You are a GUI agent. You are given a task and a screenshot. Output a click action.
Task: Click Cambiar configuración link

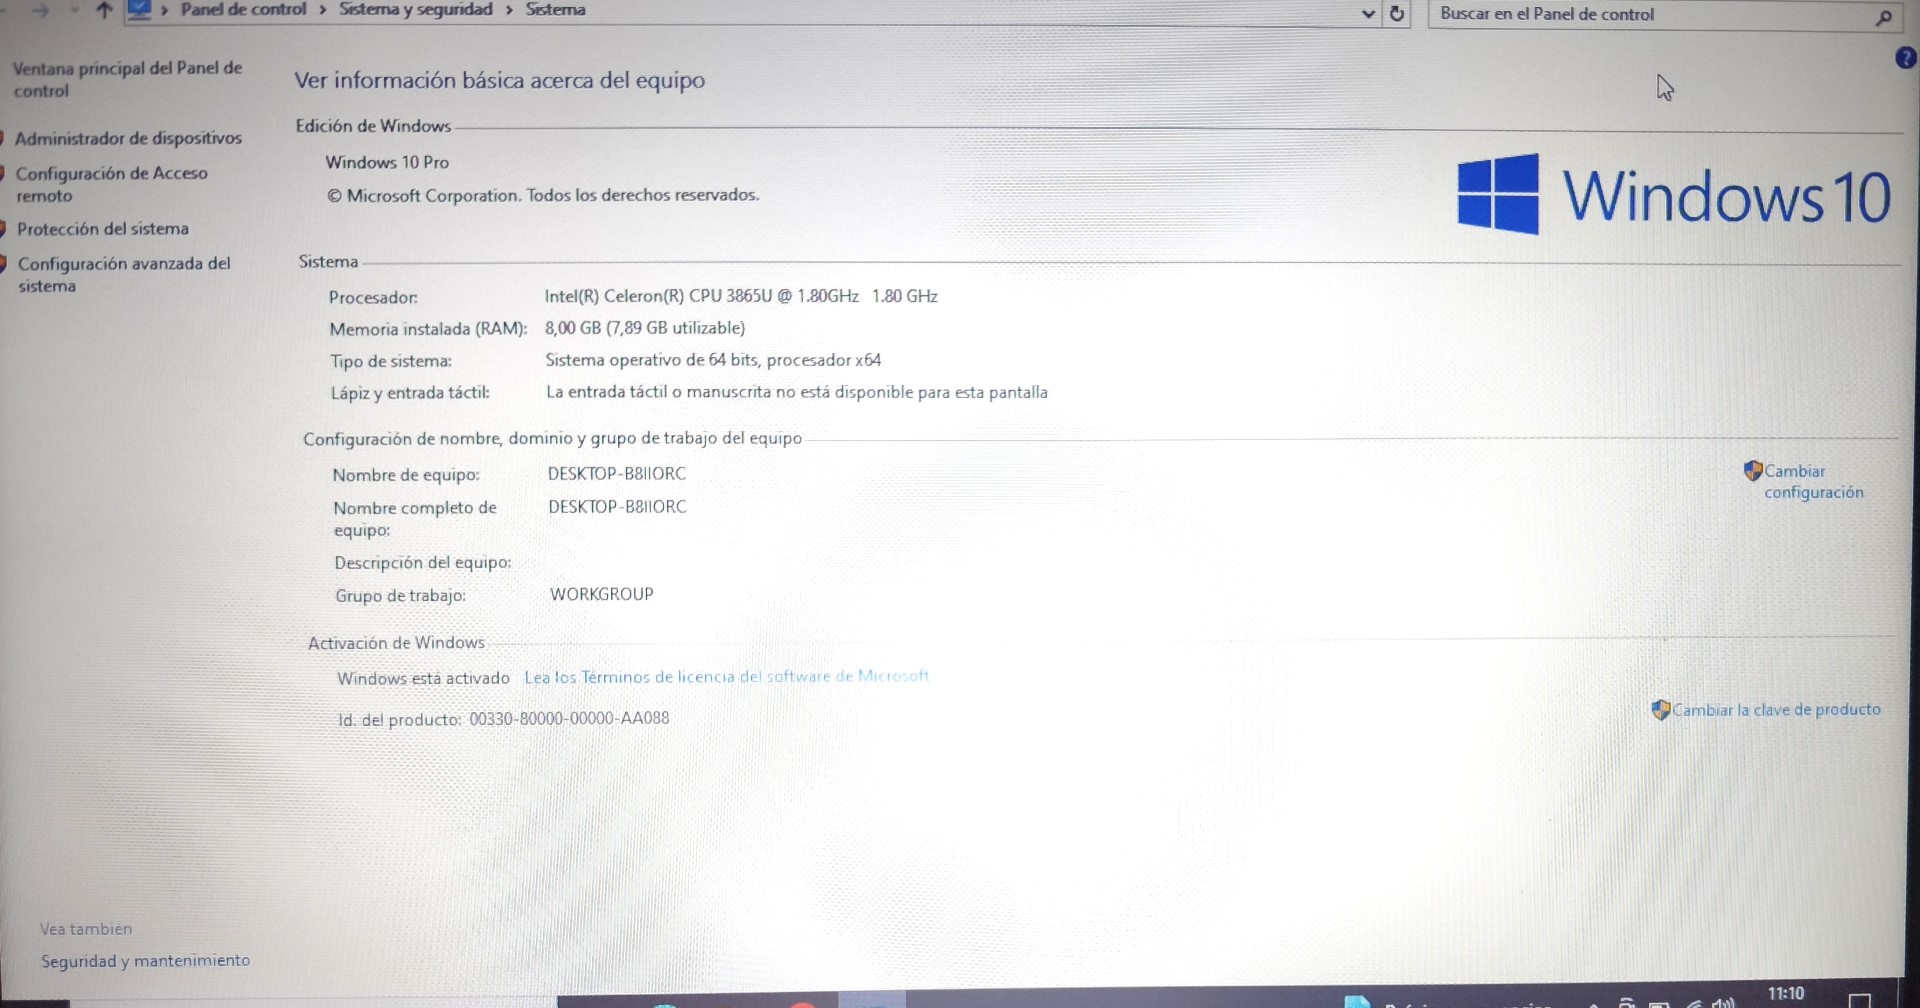click(1813, 481)
